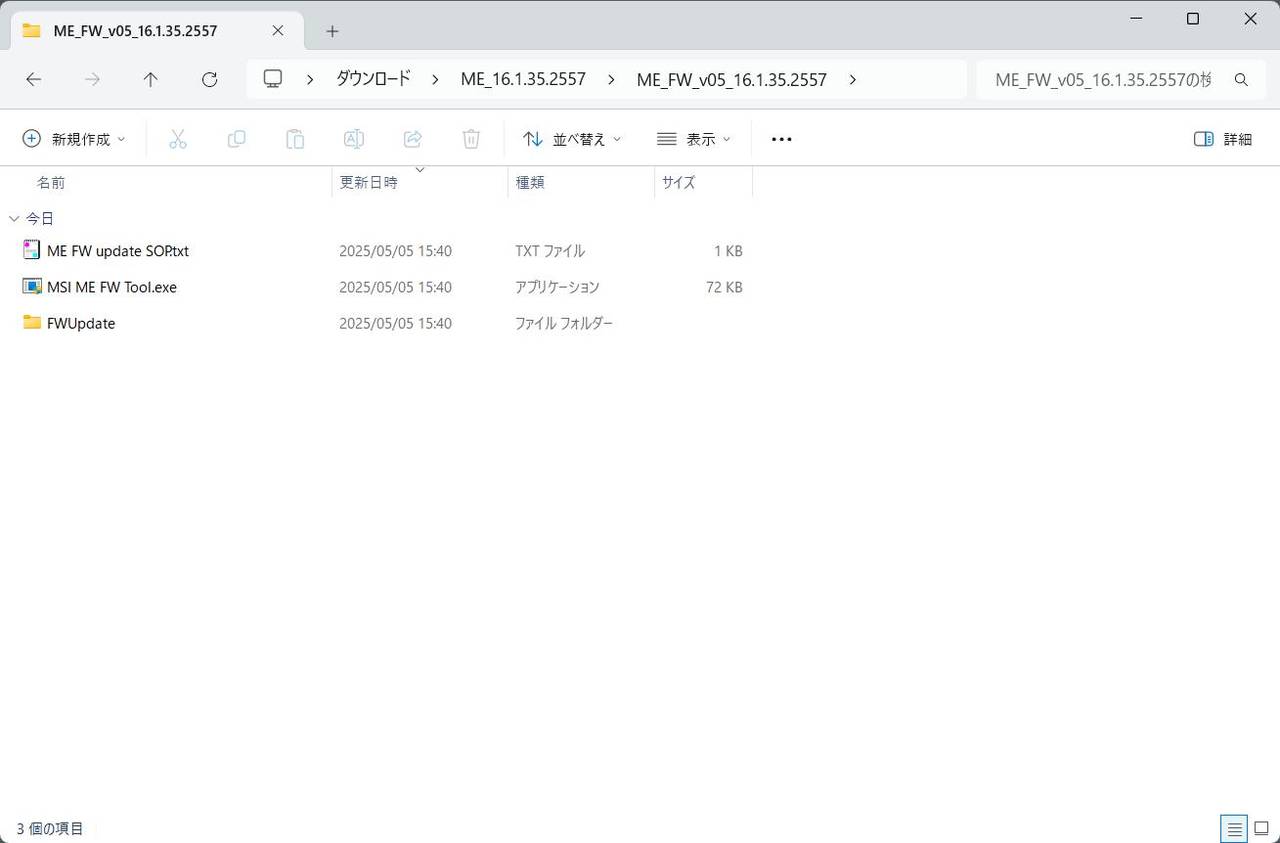Close the ME_FW_v05_16.1.35.2557 tab
This screenshot has height=843, width=1280.
point(278,30)
